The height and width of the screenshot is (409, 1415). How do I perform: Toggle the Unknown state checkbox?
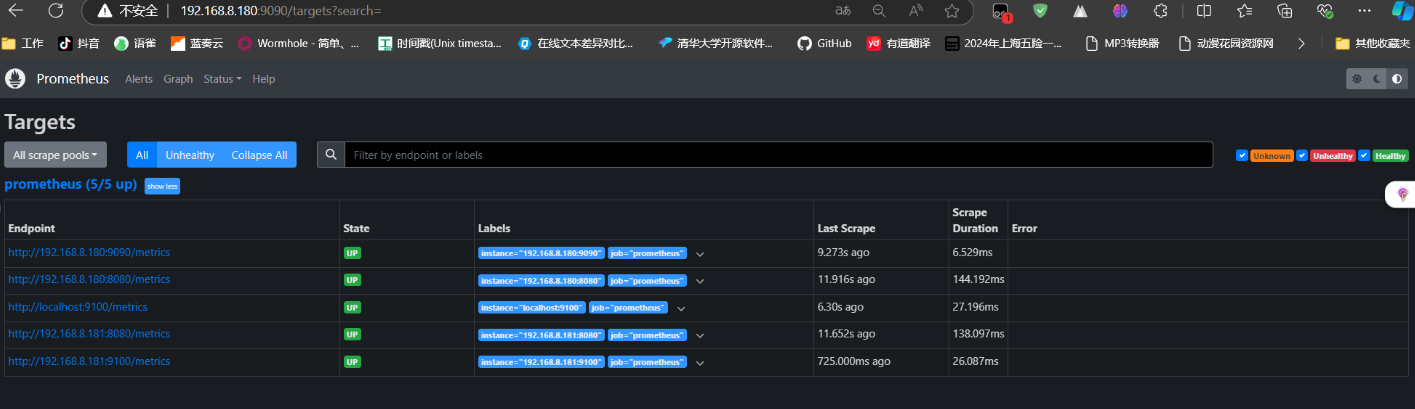tap(1242, 155)
